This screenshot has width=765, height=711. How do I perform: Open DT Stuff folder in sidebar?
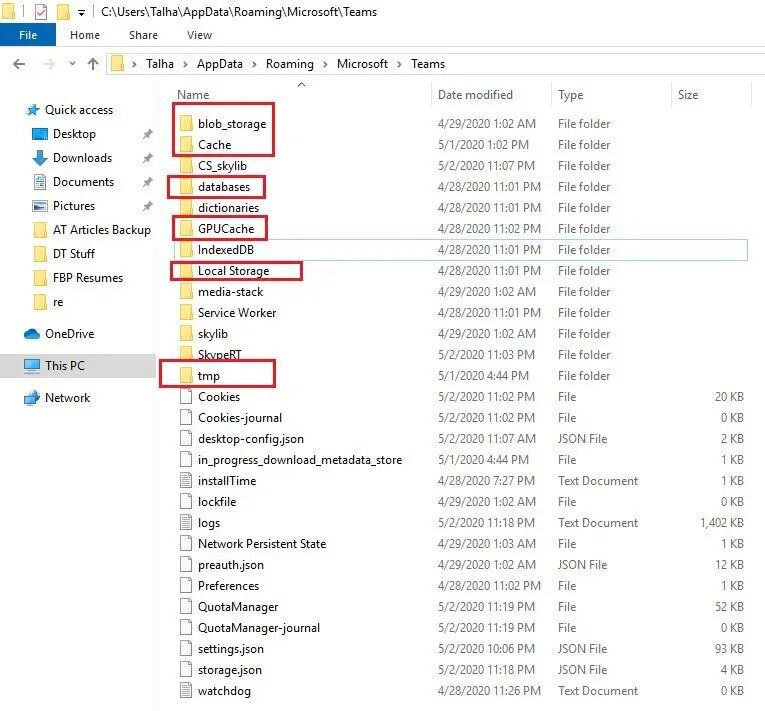(74, 253)
